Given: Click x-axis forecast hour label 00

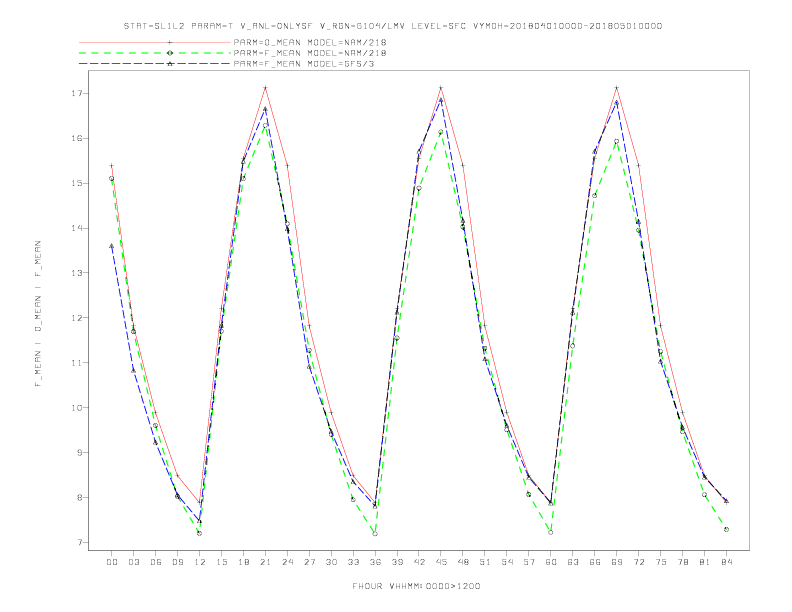Looking at the screenshot, I should click(112, 562).
